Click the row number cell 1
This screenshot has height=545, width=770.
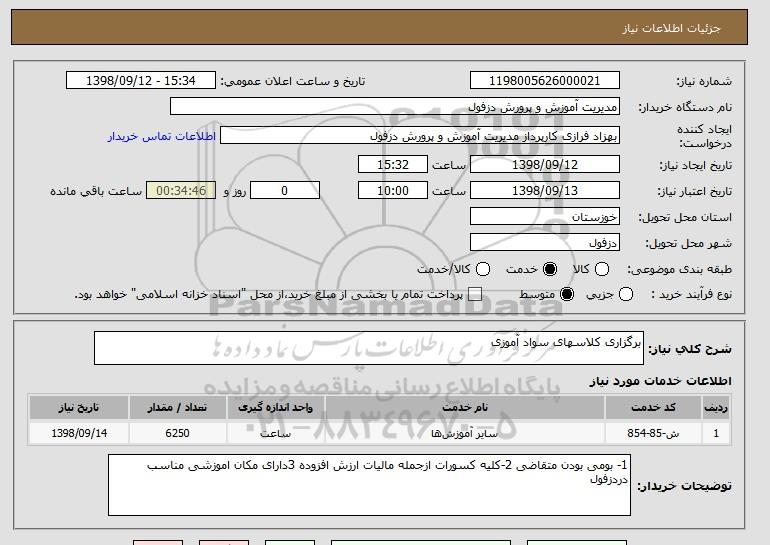click(716, 433)
